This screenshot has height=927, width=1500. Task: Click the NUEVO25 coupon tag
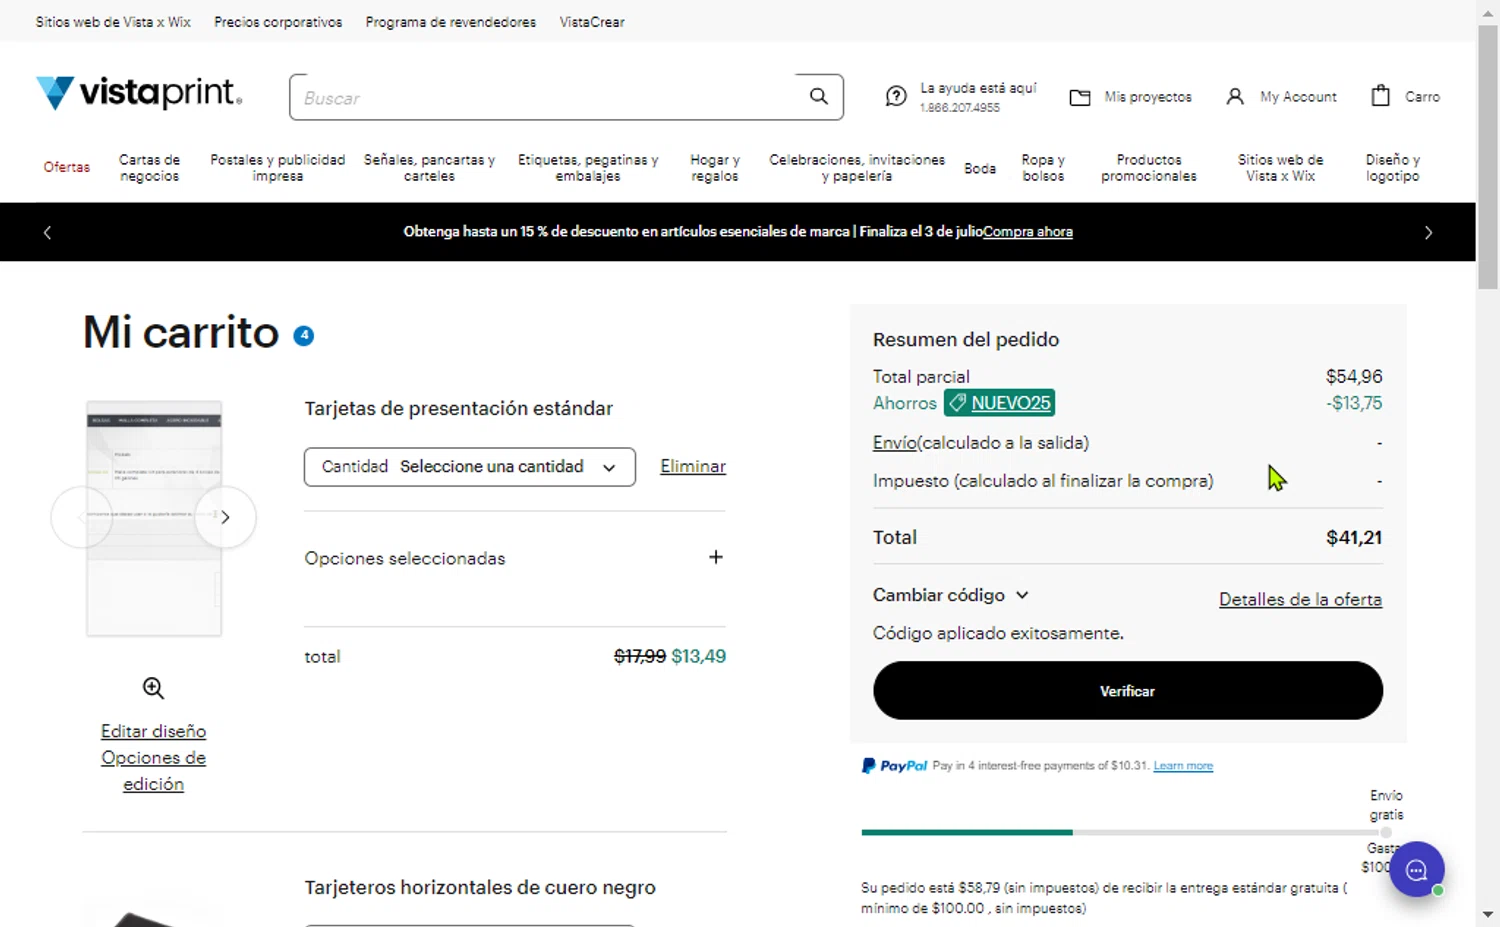(999, 403)
